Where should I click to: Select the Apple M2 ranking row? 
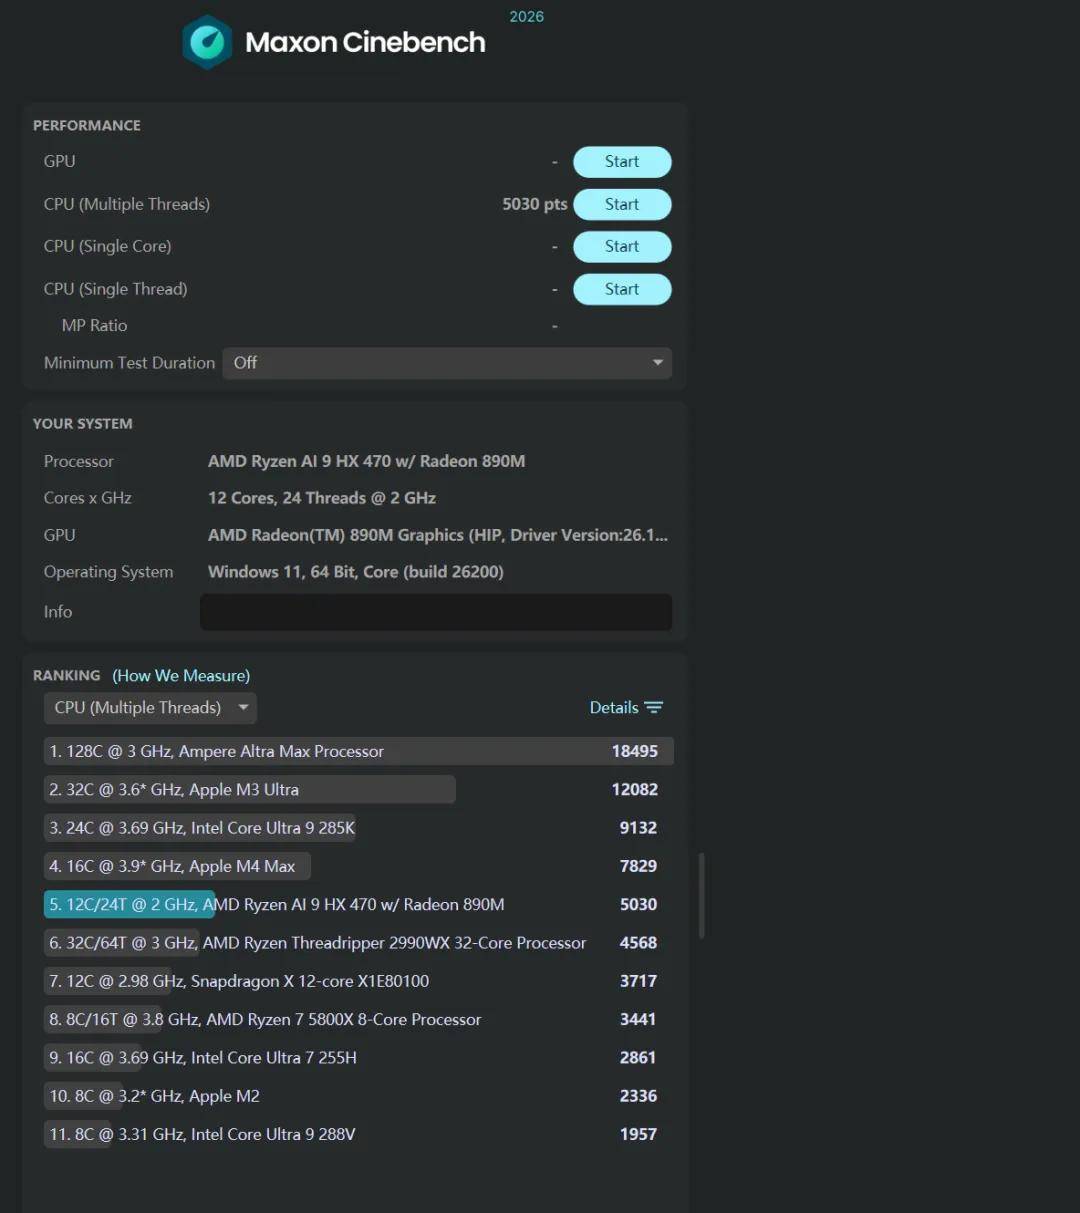tap(358, 1096)
